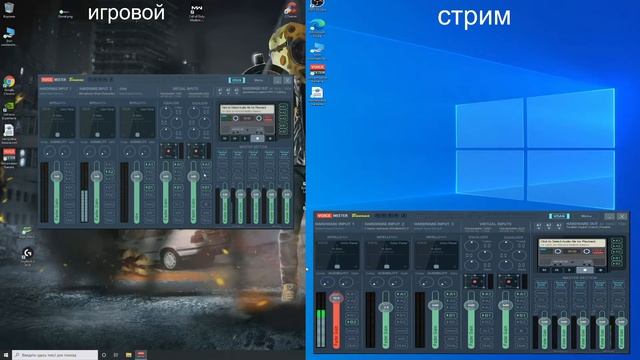The image size is (640, 360).
Task: Open the Voicemeeter shortcut on left desktop
Action: click(9, 158)
